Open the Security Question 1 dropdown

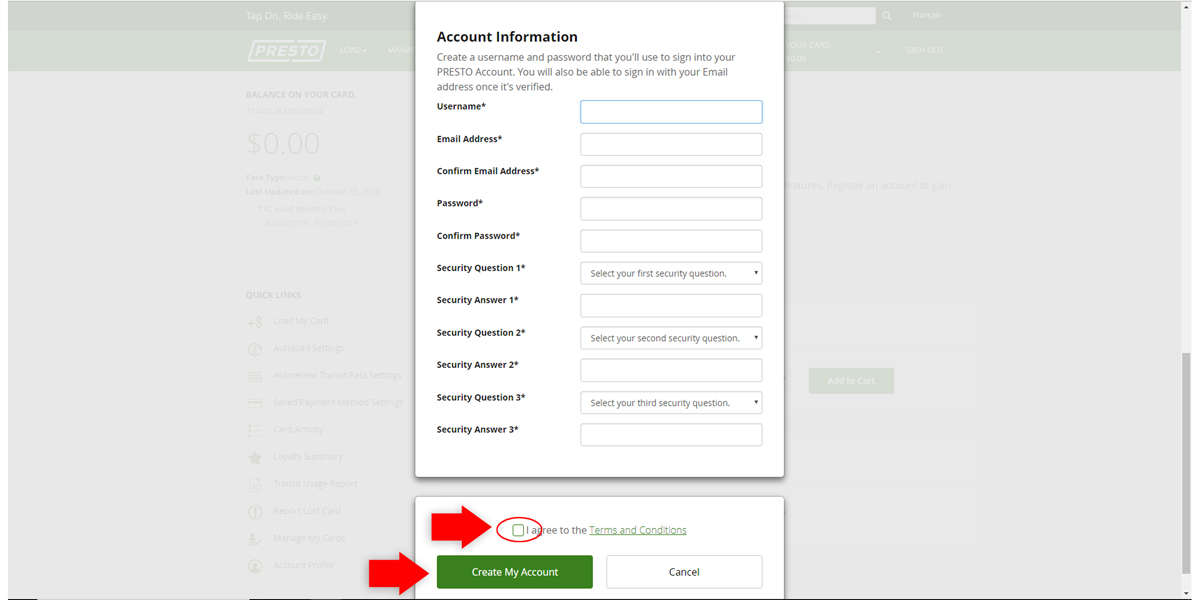(671, 273)
